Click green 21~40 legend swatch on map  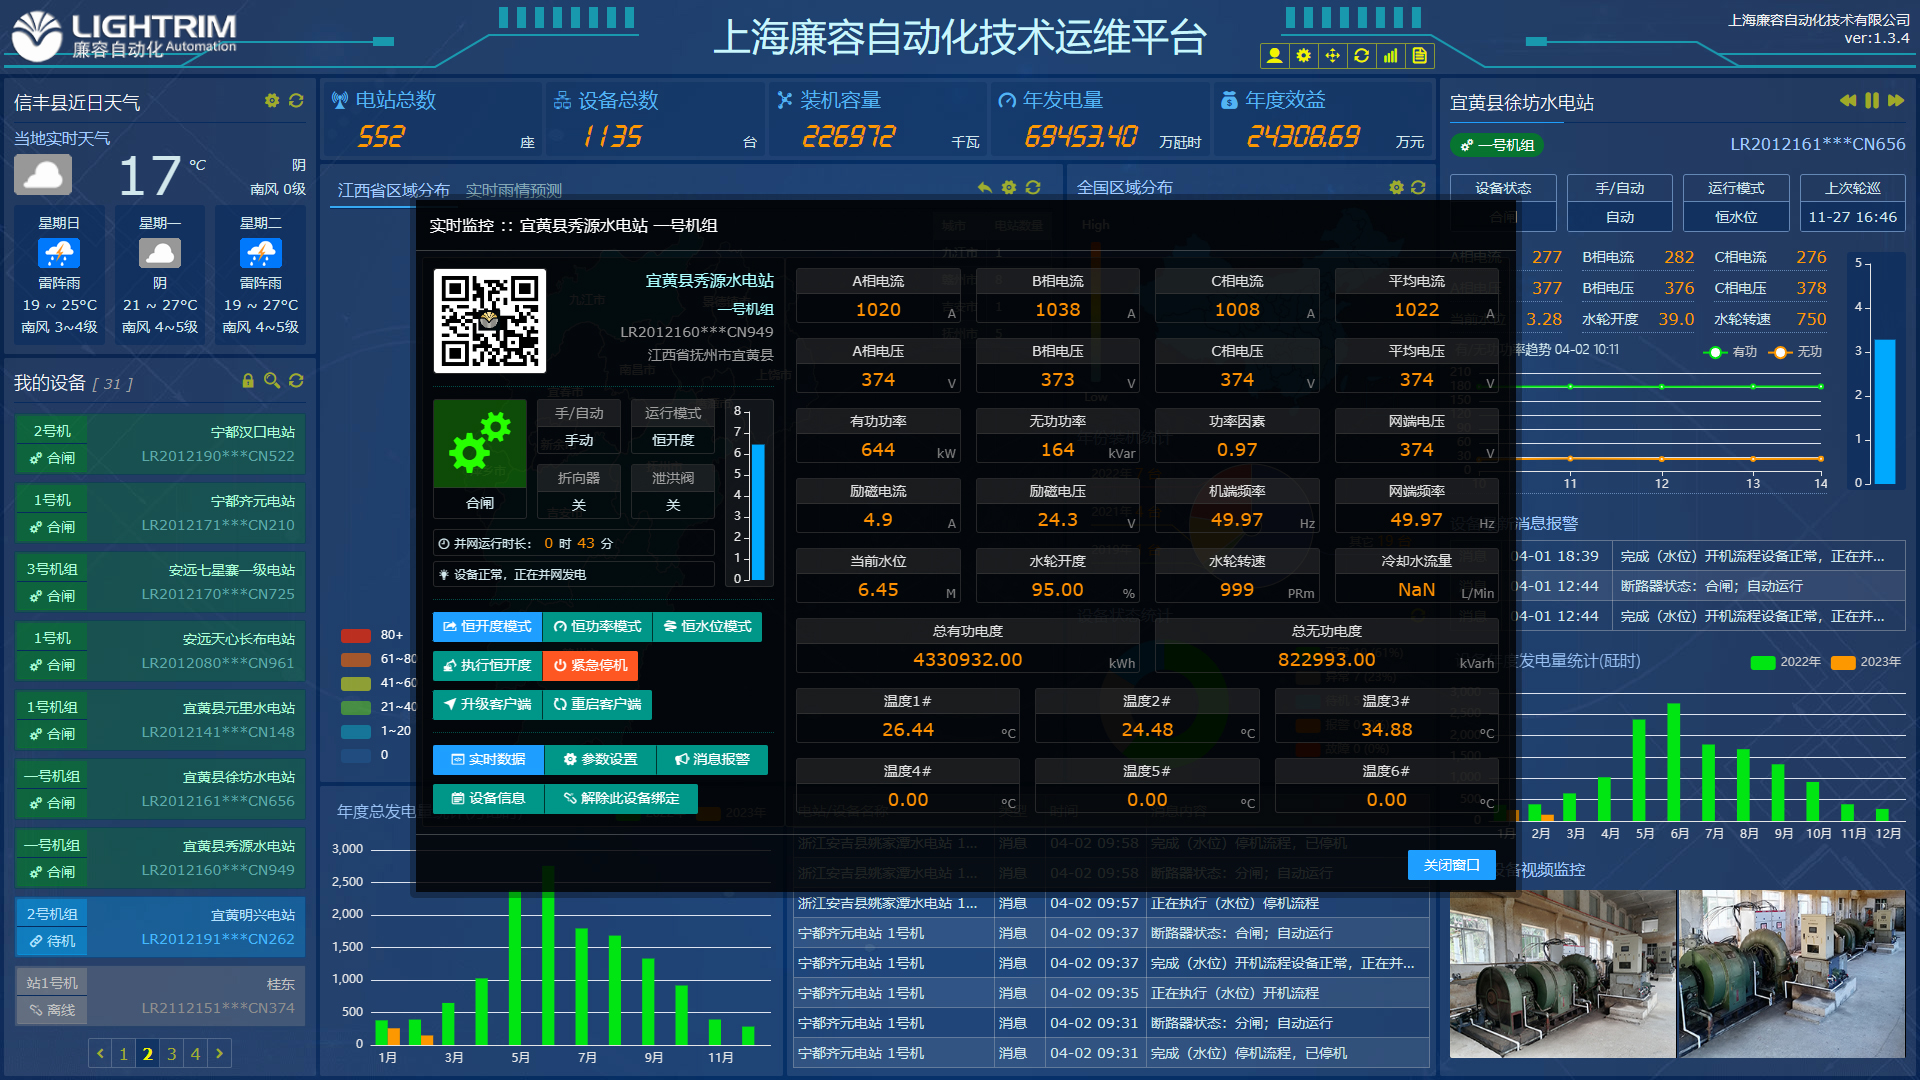point(356,707)
